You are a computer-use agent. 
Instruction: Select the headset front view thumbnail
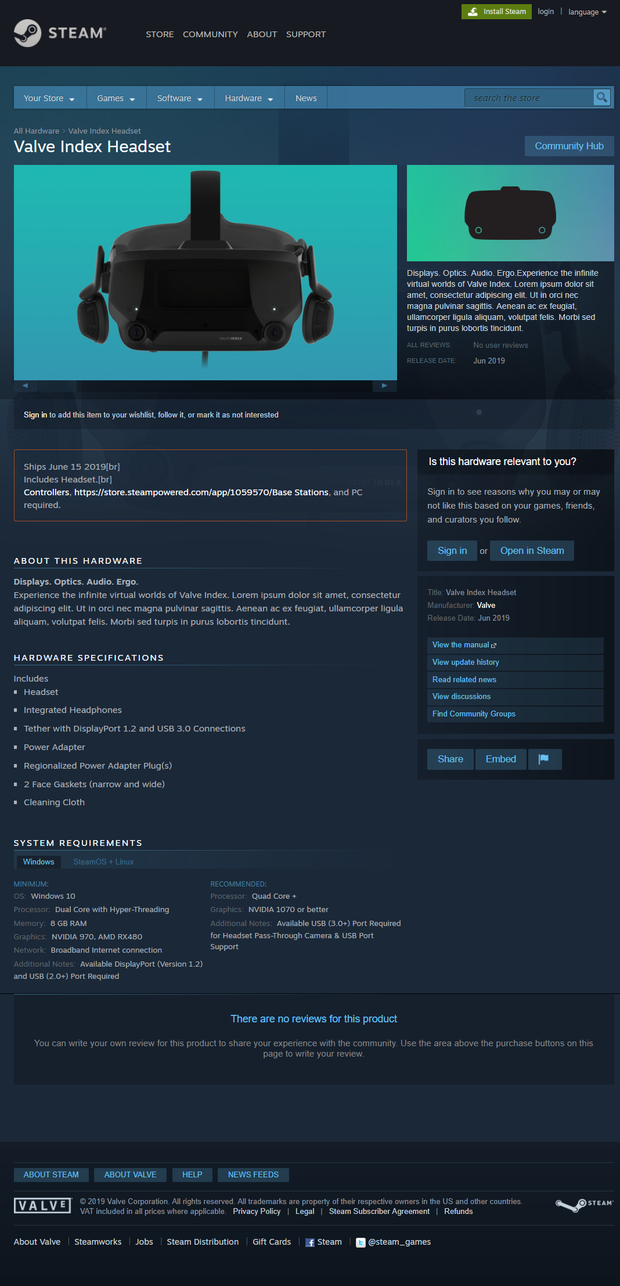click(510, 213)
